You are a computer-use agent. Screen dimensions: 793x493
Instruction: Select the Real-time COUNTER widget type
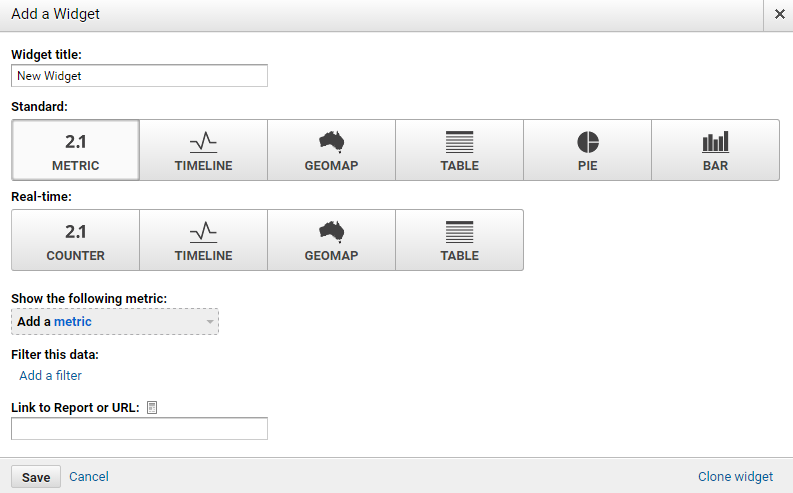pyautogui.click(x=75, y=240)
